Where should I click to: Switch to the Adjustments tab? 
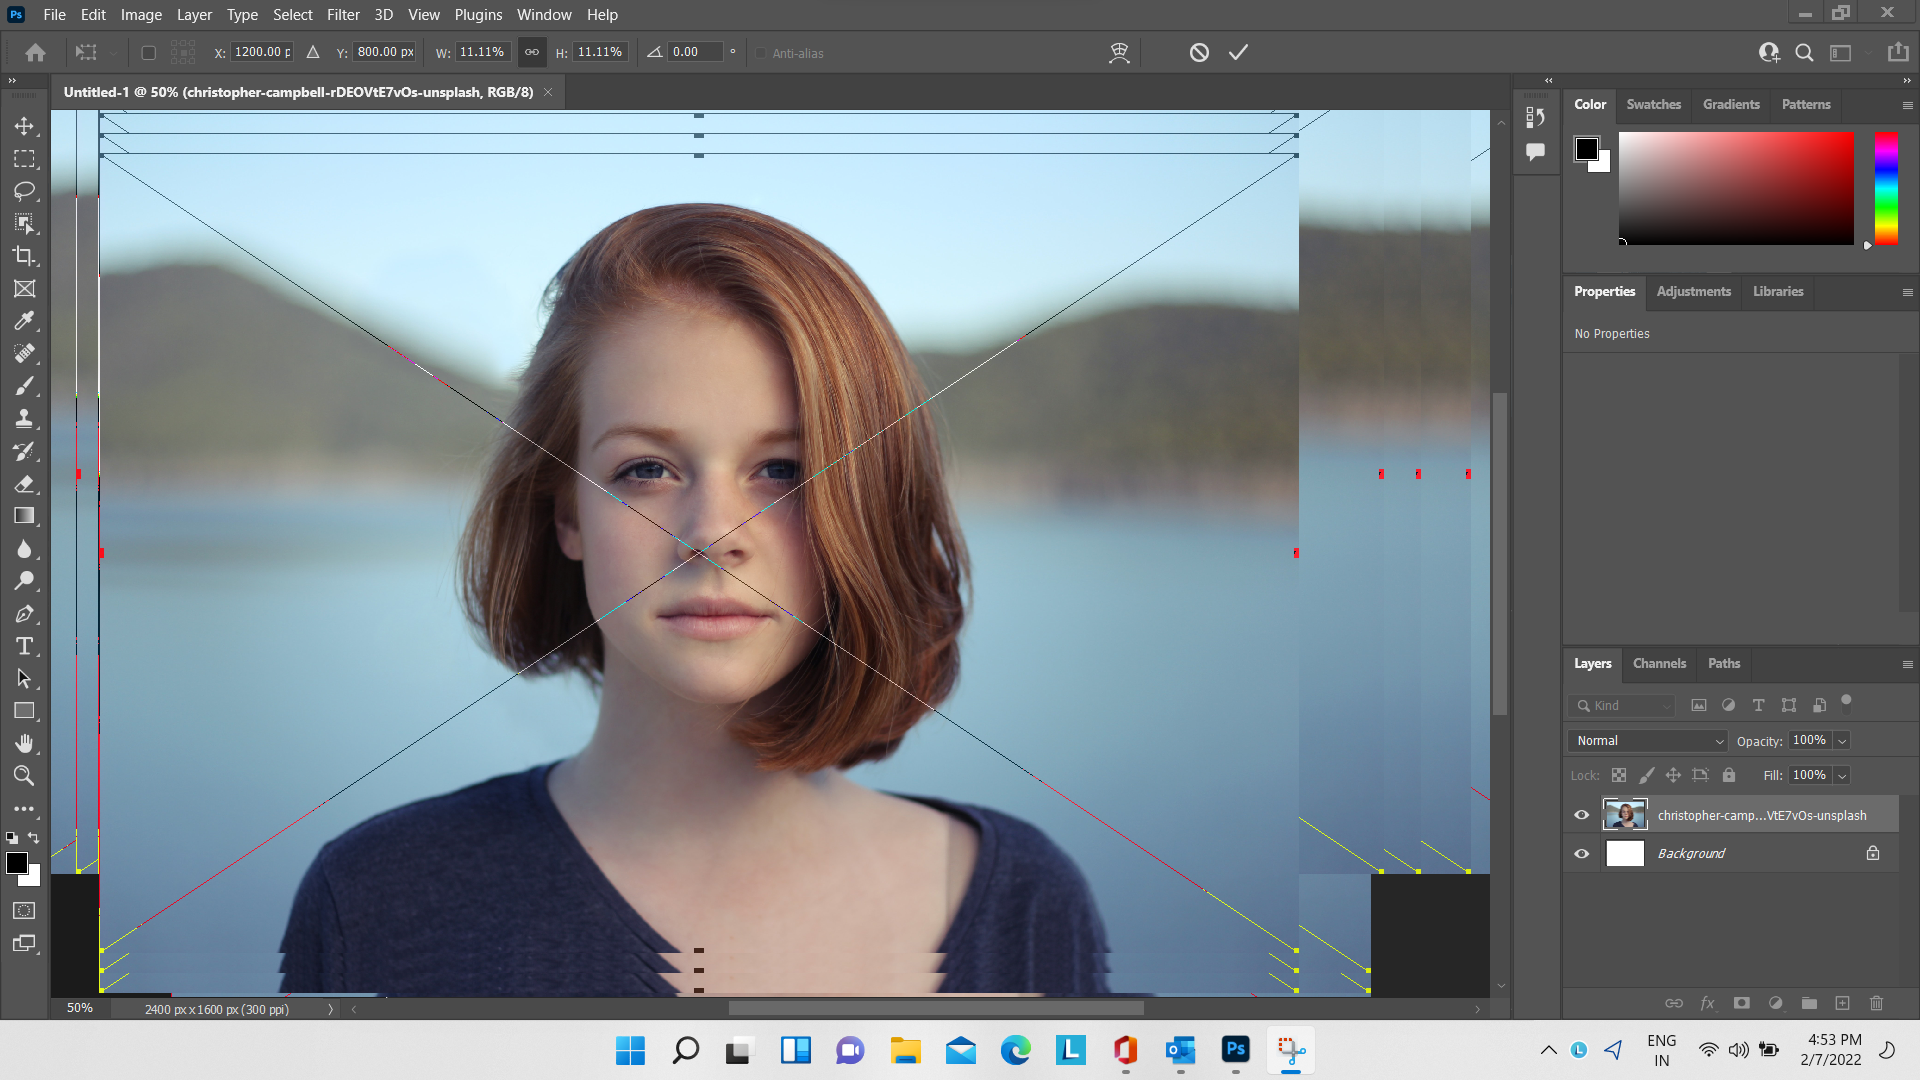(x=1693, y=291)
